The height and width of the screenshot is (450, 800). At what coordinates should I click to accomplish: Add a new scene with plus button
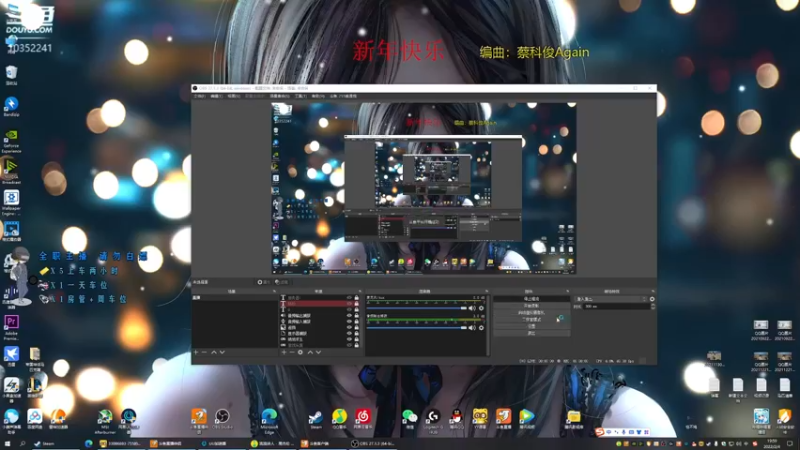pyautogui.click(x=196, y=352)
